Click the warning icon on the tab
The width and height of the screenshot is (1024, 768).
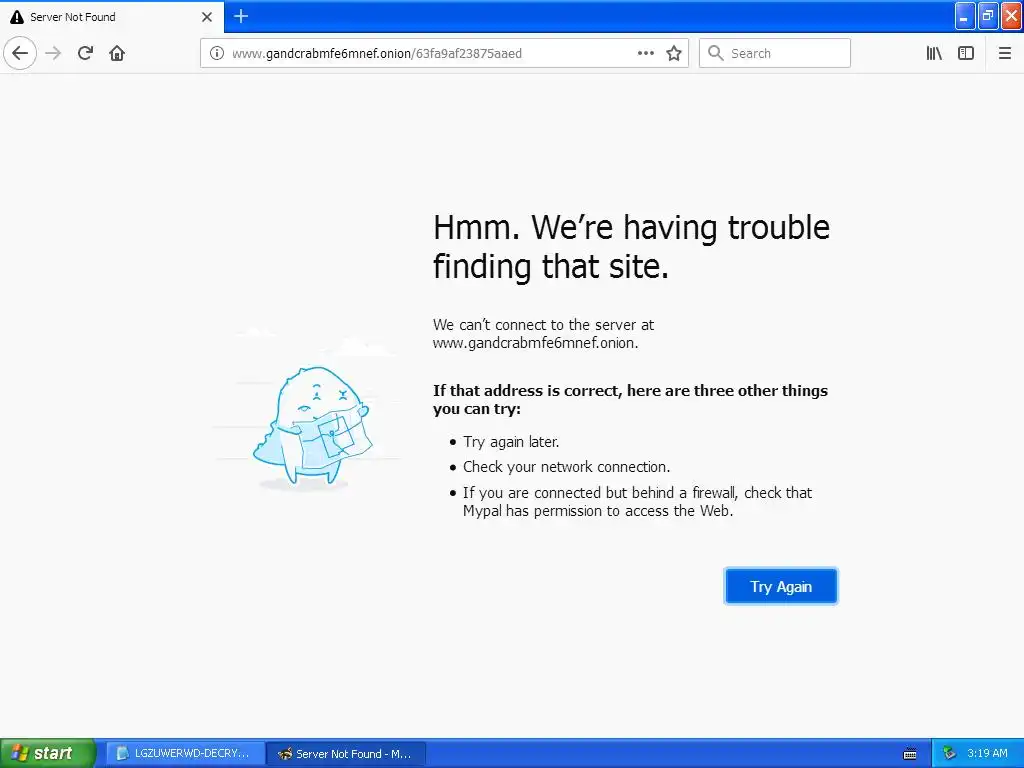[17, 17]
